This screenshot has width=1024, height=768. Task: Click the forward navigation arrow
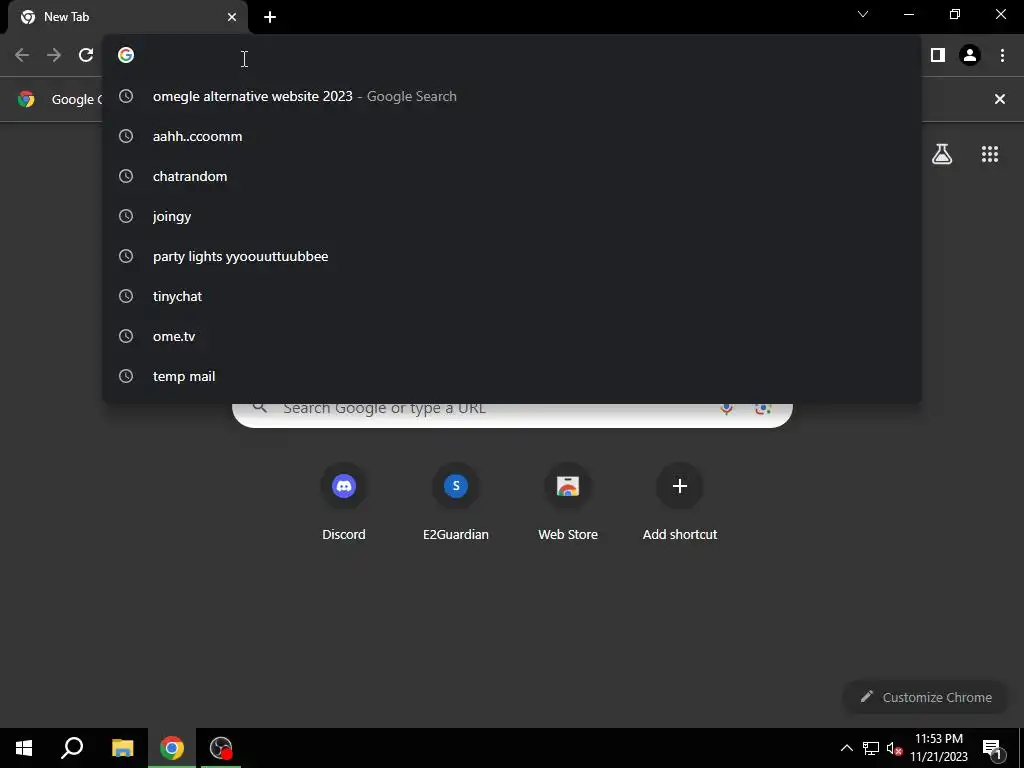tap(54, 56)
